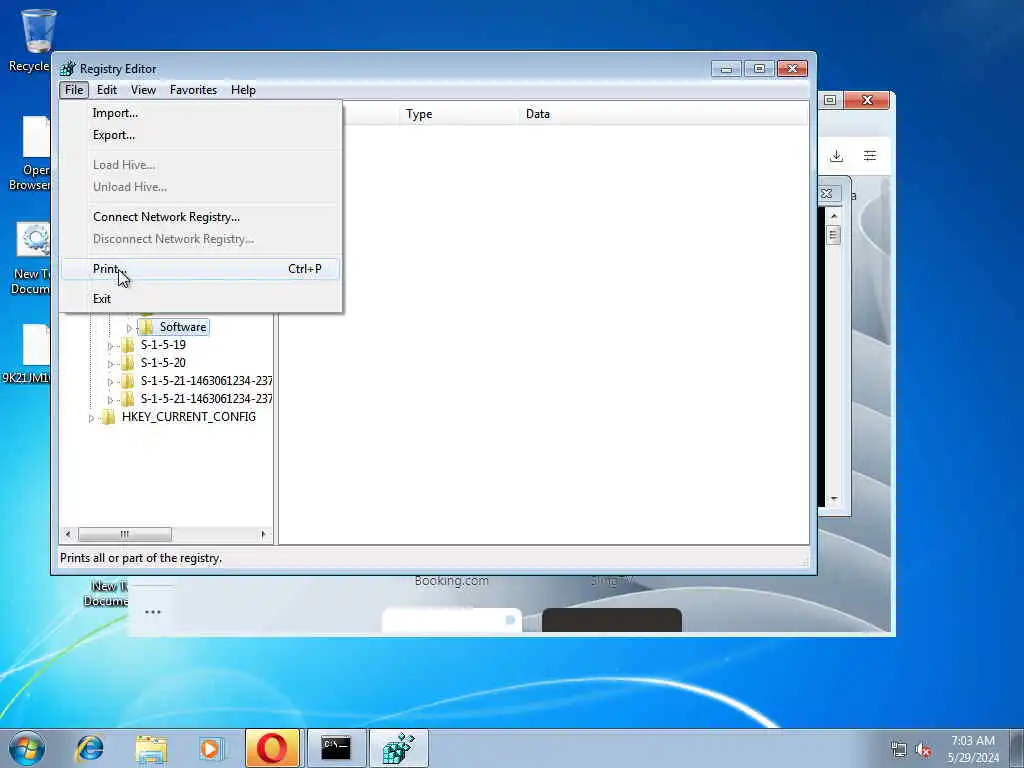Click the Registry Editor taskbar button
The image size is (1024, 768).
click(398, 748)
